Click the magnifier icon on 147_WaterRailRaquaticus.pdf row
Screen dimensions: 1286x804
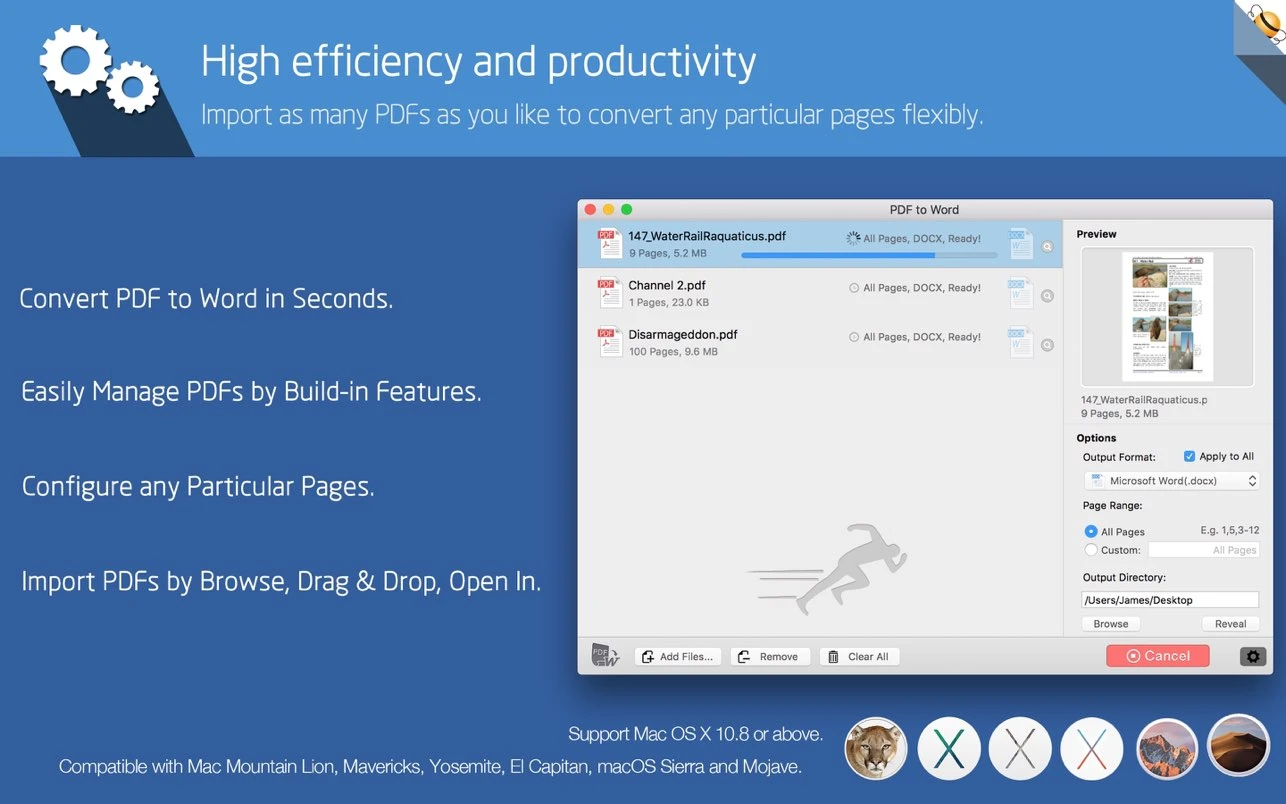tap(1047, 246)
